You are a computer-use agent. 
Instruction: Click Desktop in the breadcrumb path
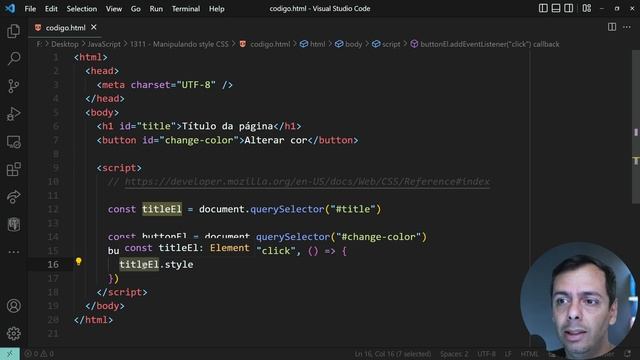64,44
